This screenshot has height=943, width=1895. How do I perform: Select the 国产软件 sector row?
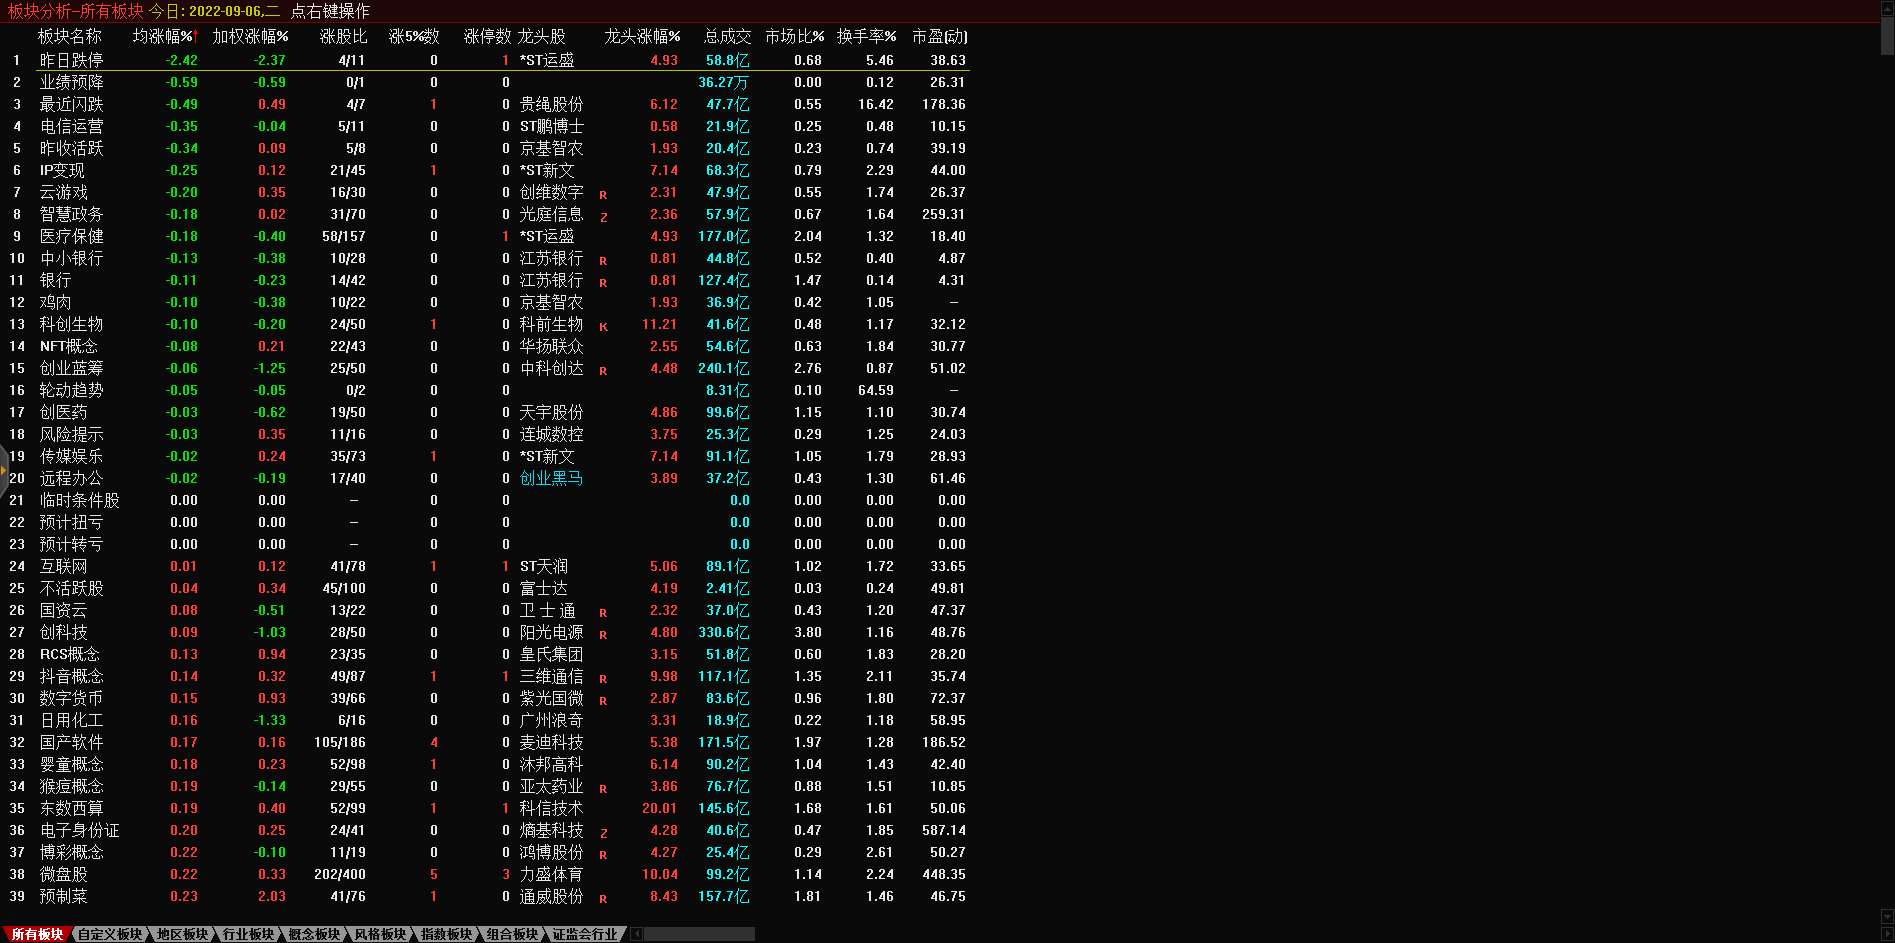click(71, 742)
